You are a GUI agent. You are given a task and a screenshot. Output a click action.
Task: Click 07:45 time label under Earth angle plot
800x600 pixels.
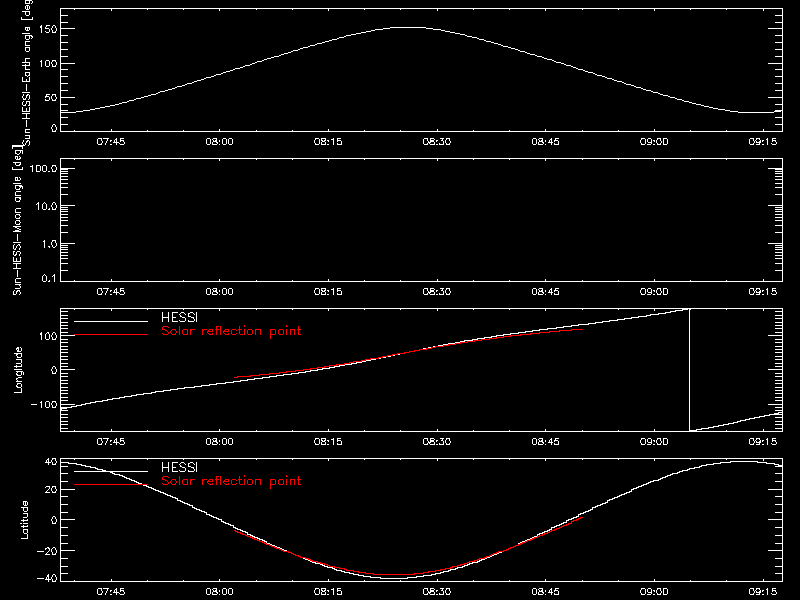pyautogui.click(x=111, y=142)
